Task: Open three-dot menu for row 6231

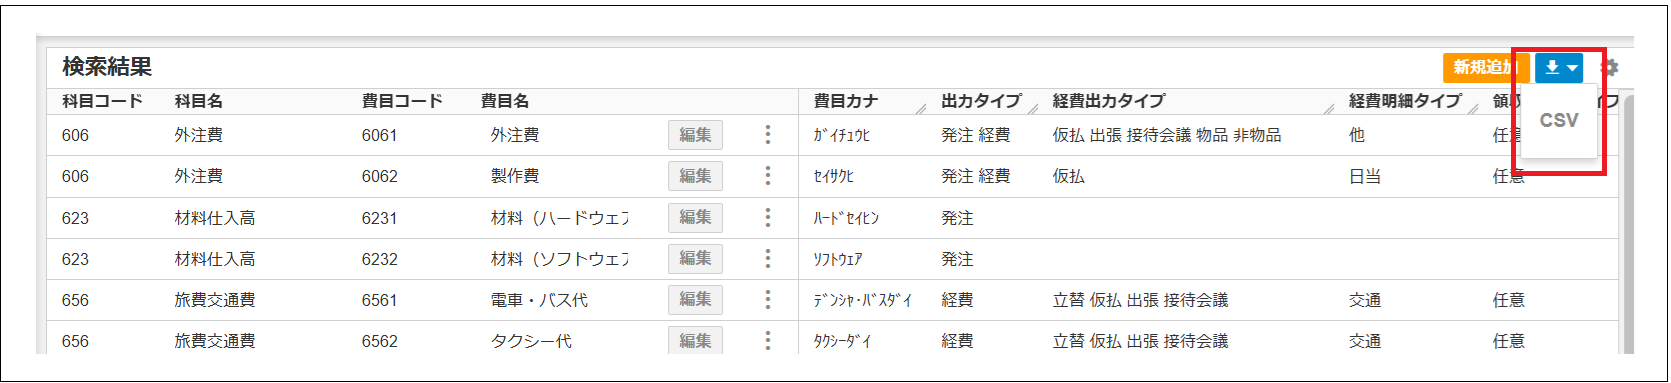Action: [768, 217]
